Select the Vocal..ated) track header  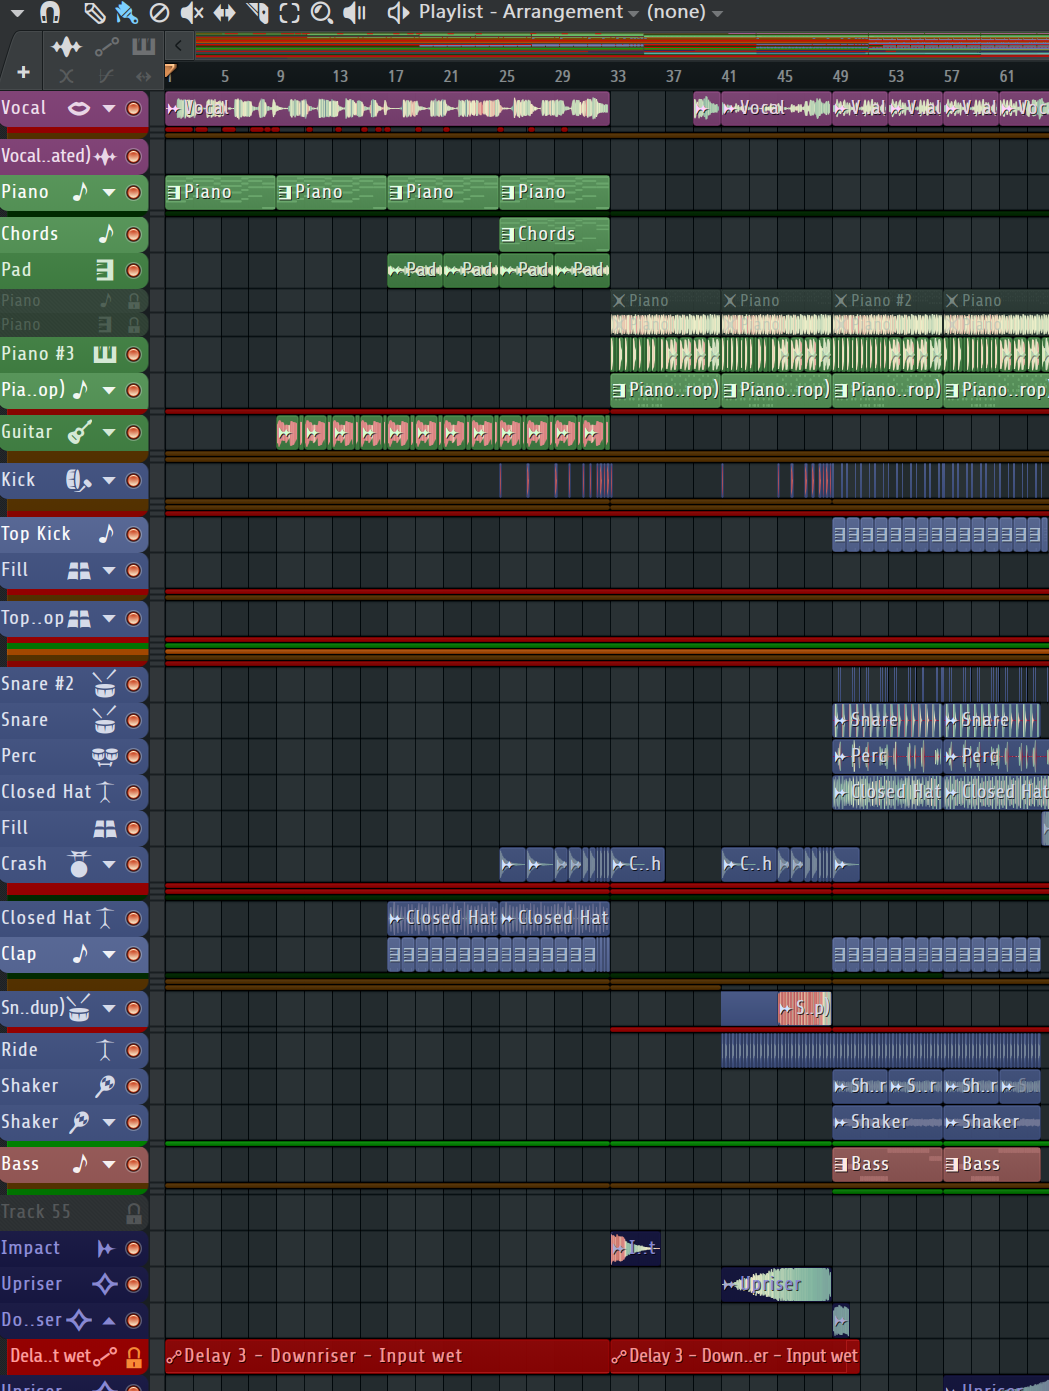coord(74,156)
